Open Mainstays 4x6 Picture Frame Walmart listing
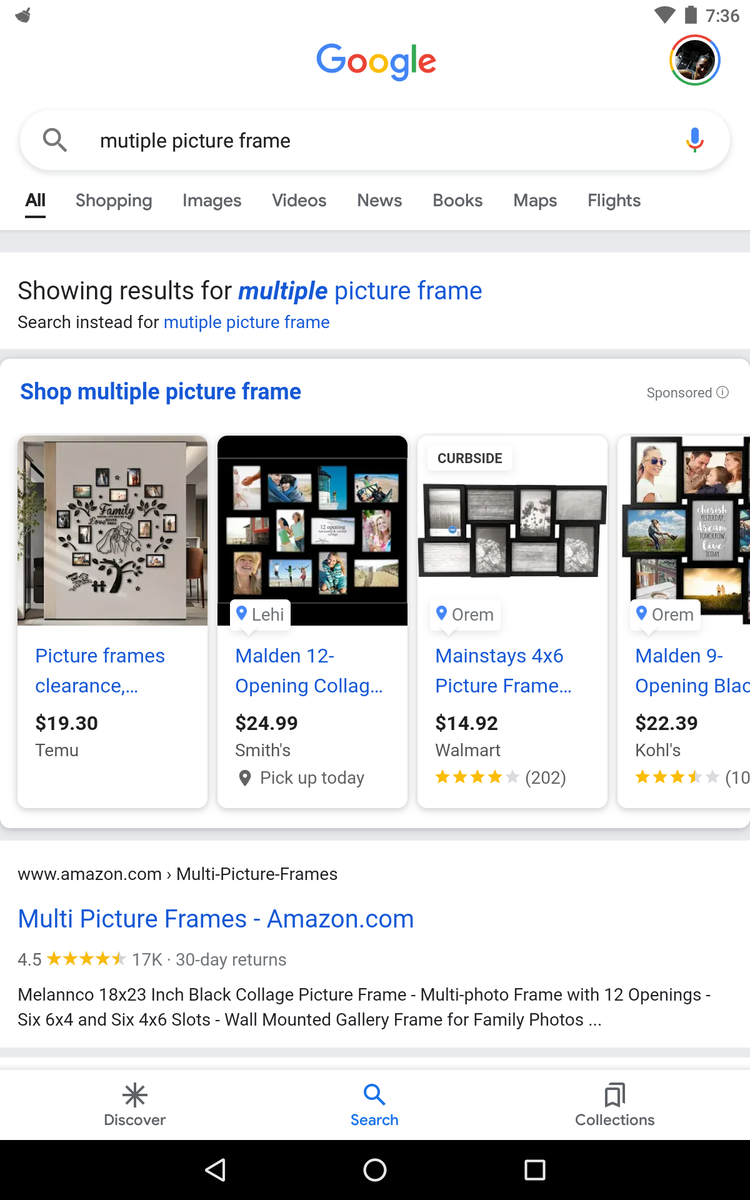 pyautogui.click(x=504, y=671)
